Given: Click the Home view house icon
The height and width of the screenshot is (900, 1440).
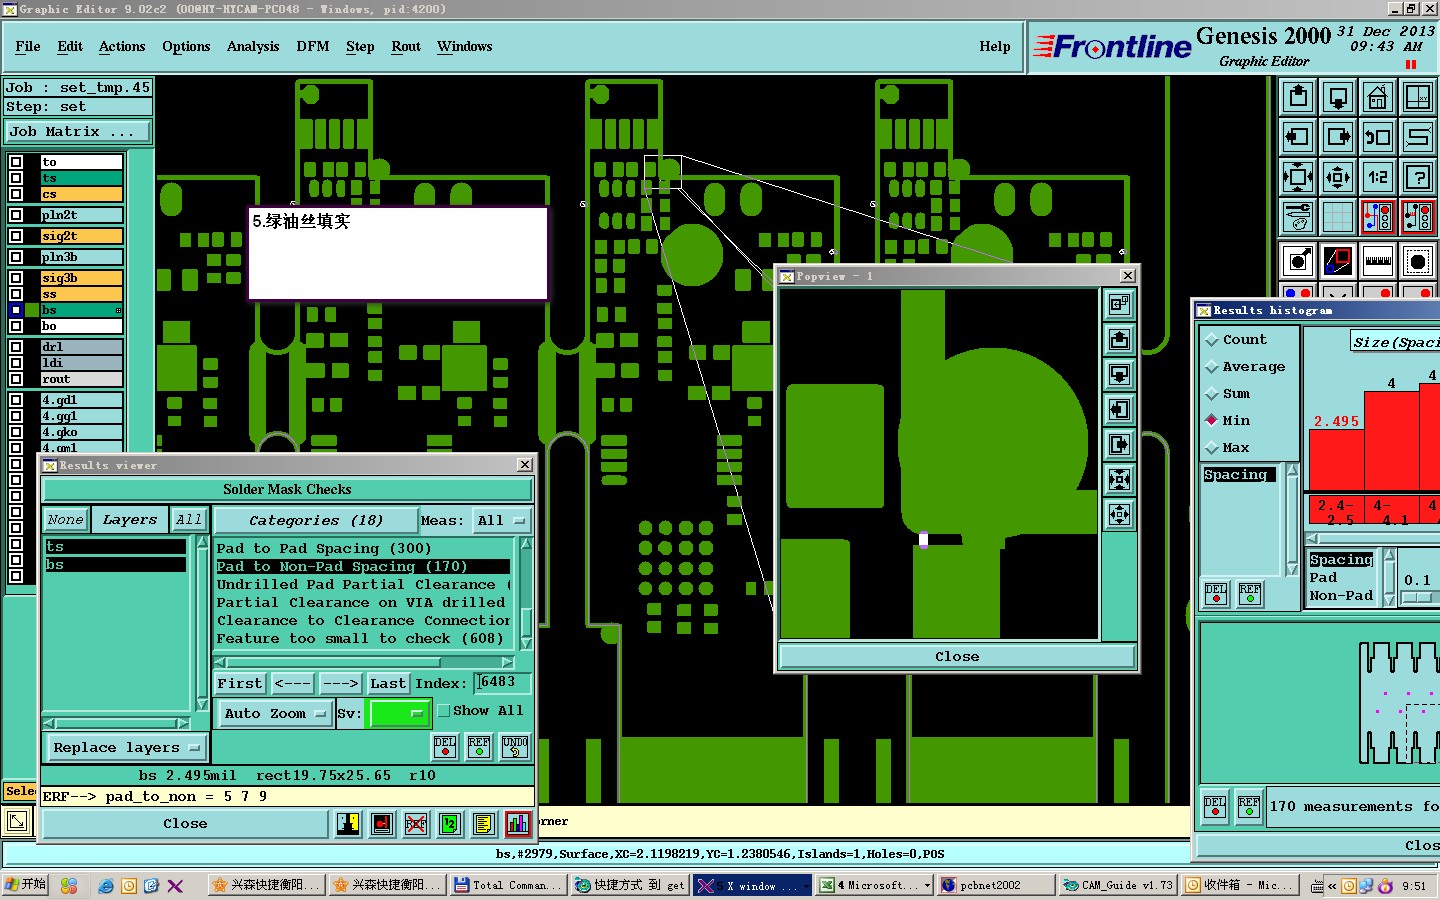Looking at the screenshot, I should 1378,97.
